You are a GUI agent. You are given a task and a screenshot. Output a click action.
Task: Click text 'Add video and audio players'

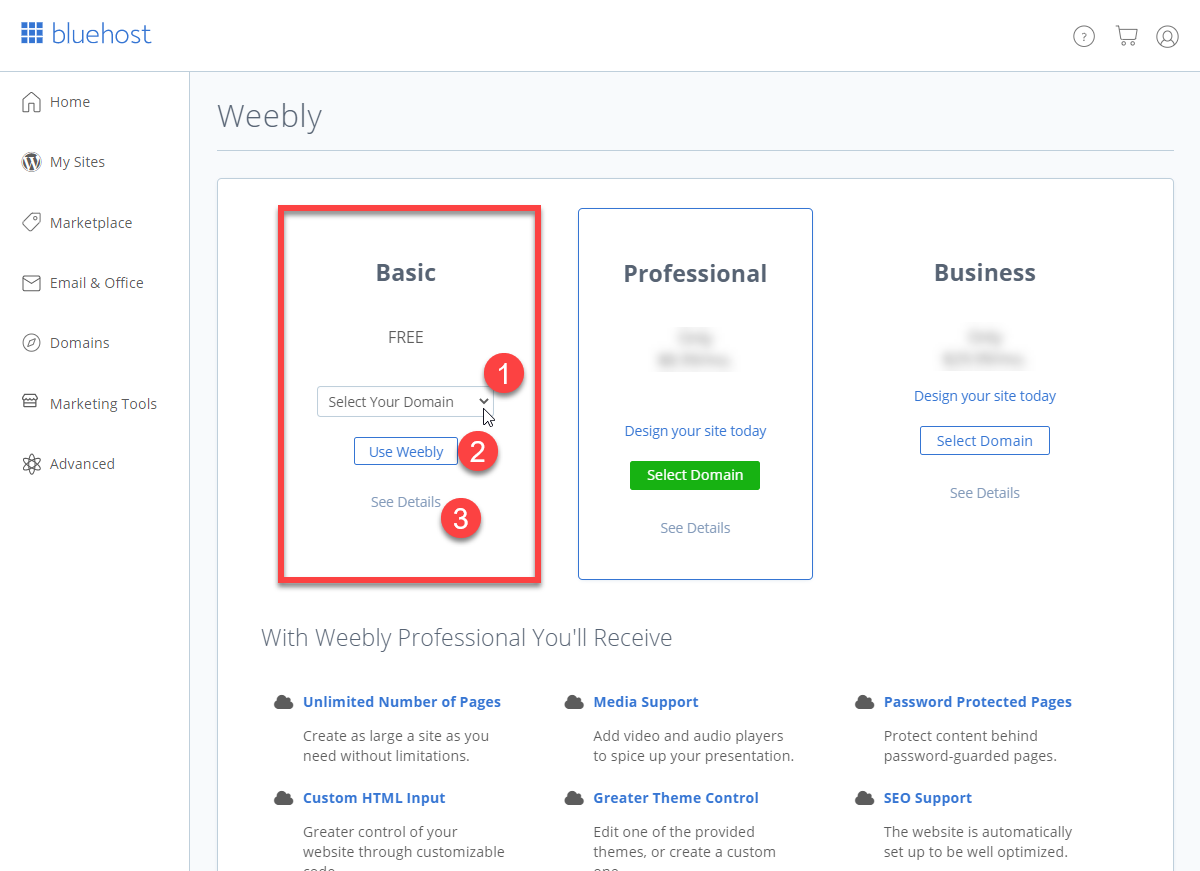688,736
